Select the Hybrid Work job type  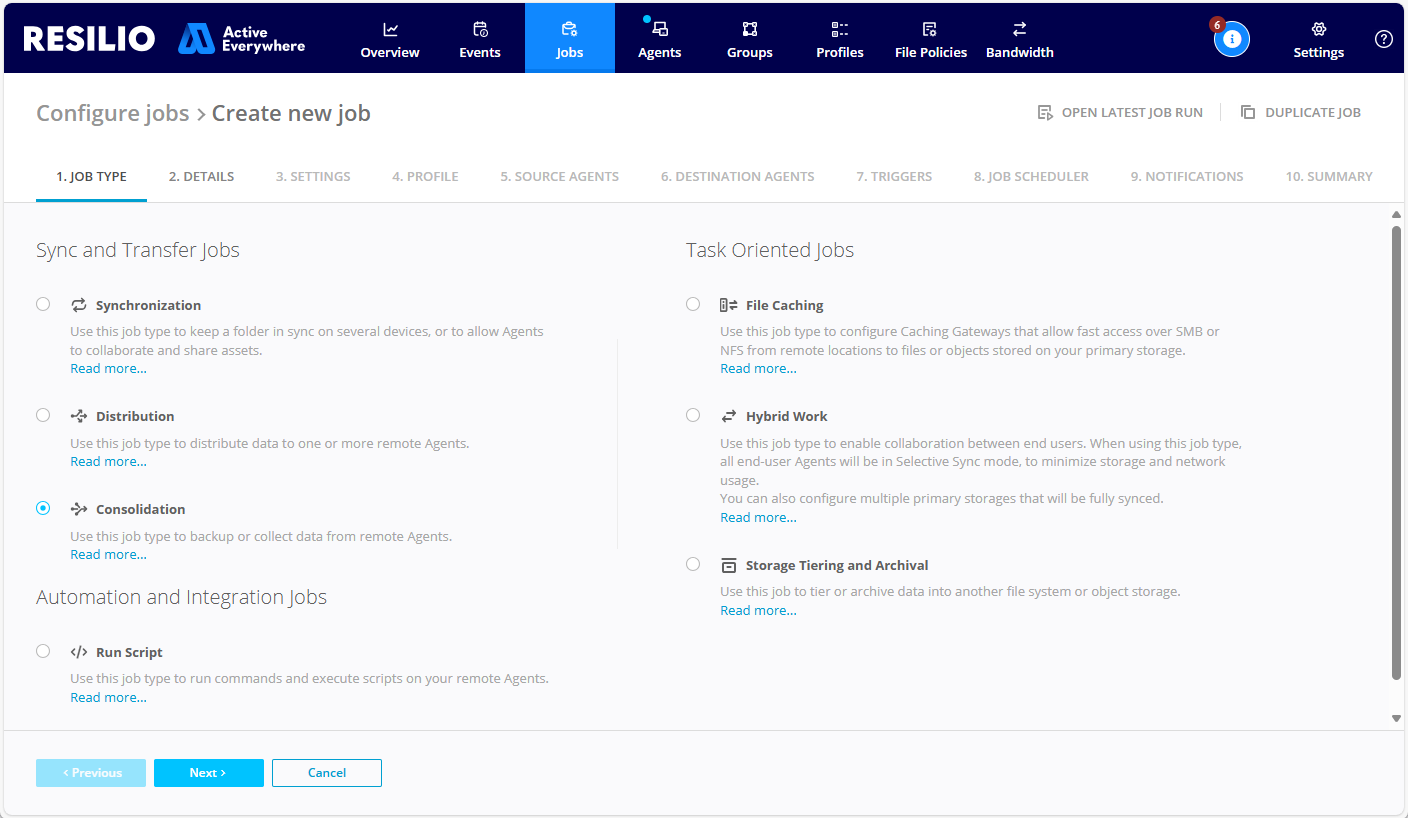pyautogui.click(x=693, y=414)
